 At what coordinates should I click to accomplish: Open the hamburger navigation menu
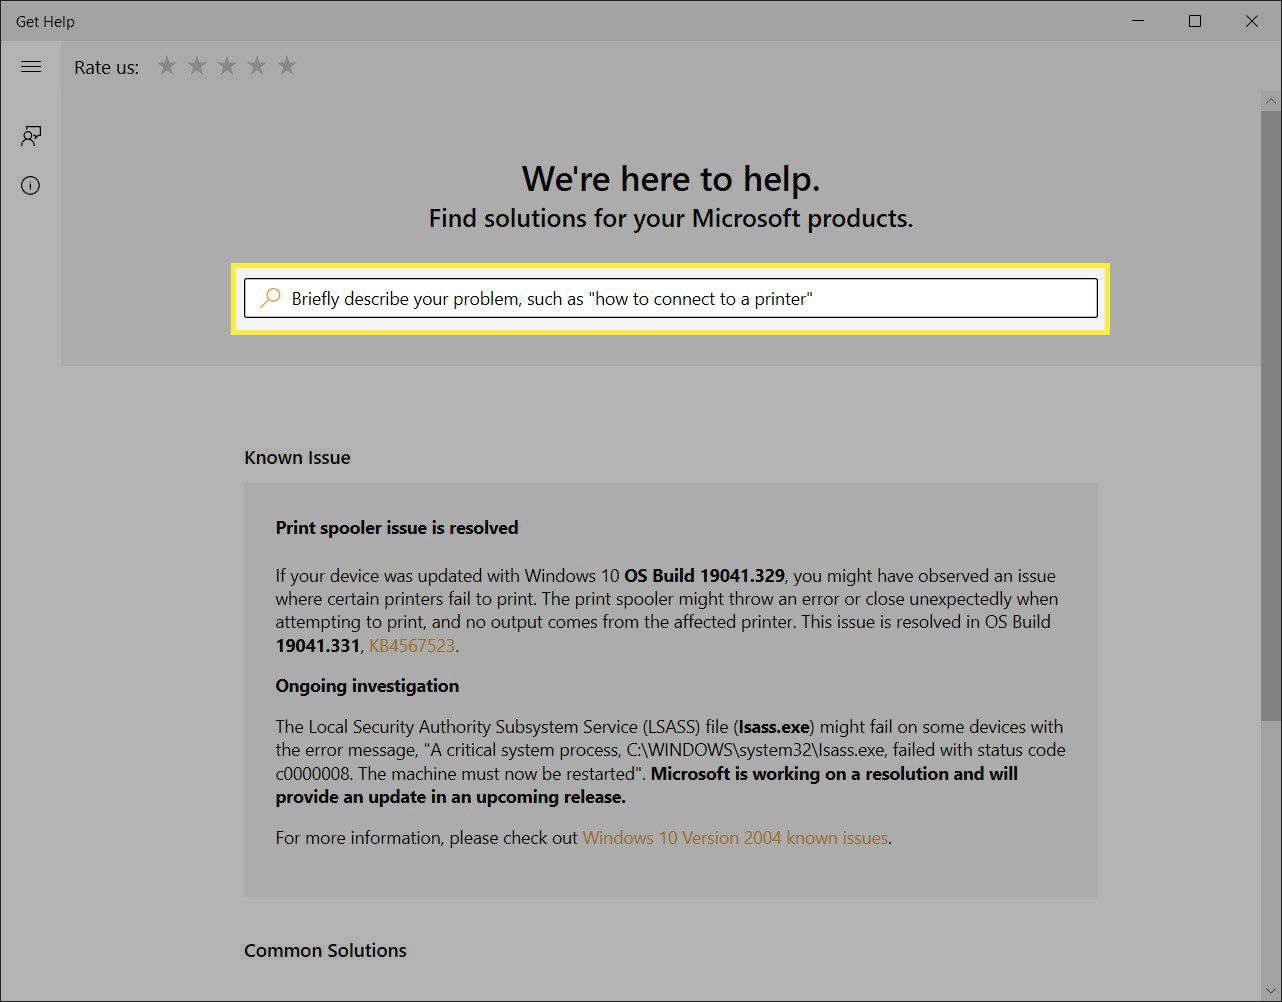31,67
